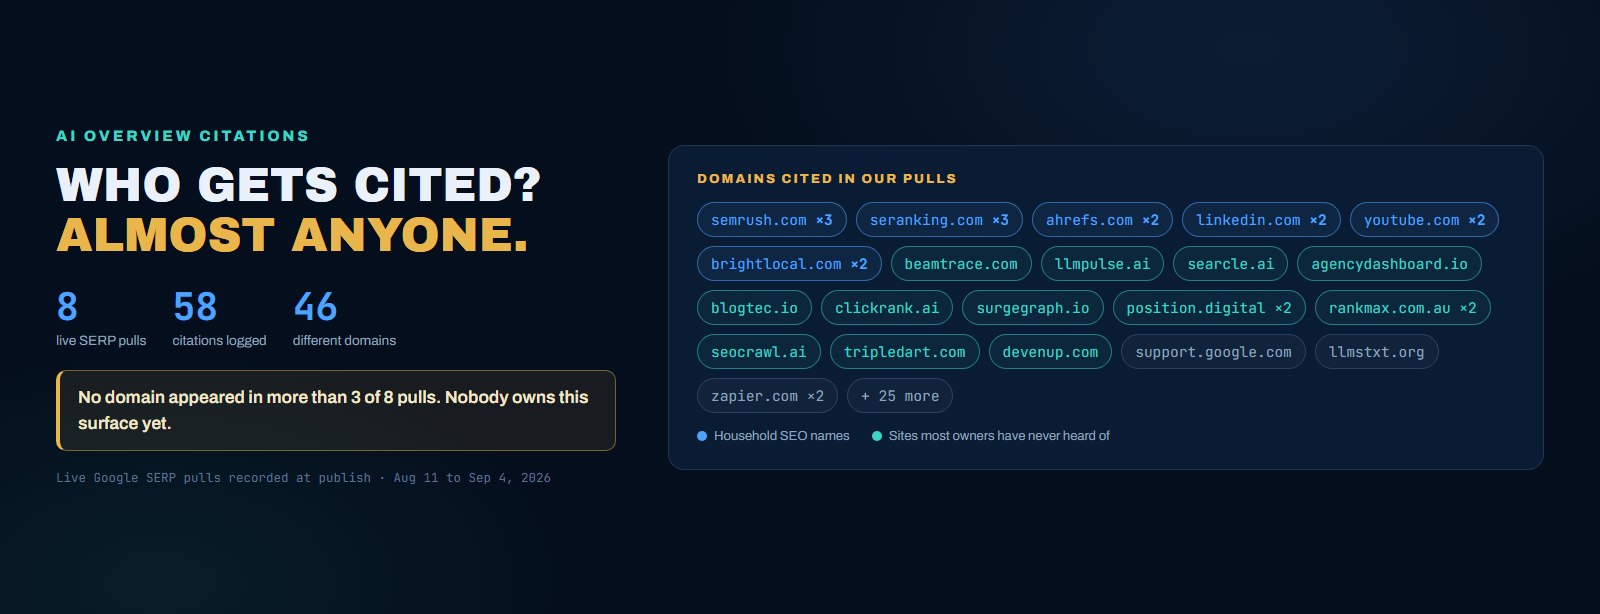
Task: Select the ahrefs.com ×2 chip
Action: 1102,220
